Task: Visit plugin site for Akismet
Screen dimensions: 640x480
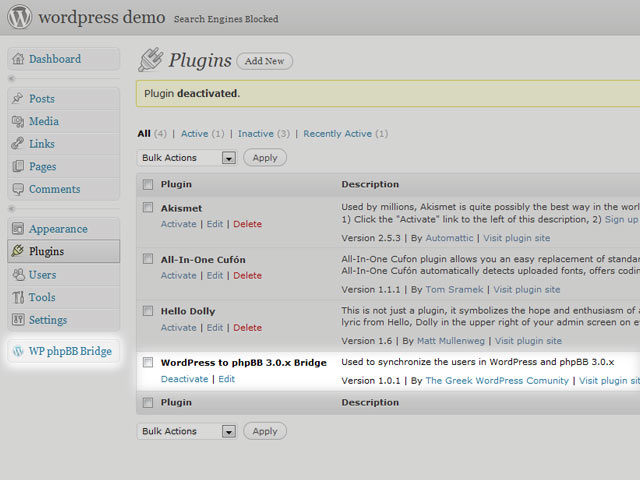Action: pos(517,238)
